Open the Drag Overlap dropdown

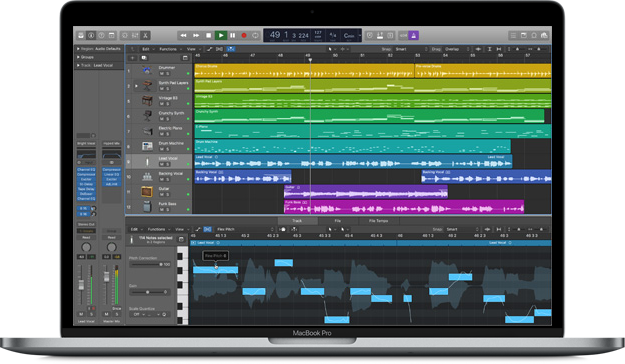[x=458, y=49]
